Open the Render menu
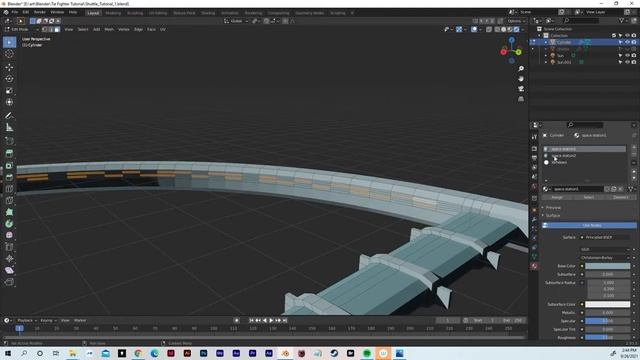The image size is (640, 360). 40,12
